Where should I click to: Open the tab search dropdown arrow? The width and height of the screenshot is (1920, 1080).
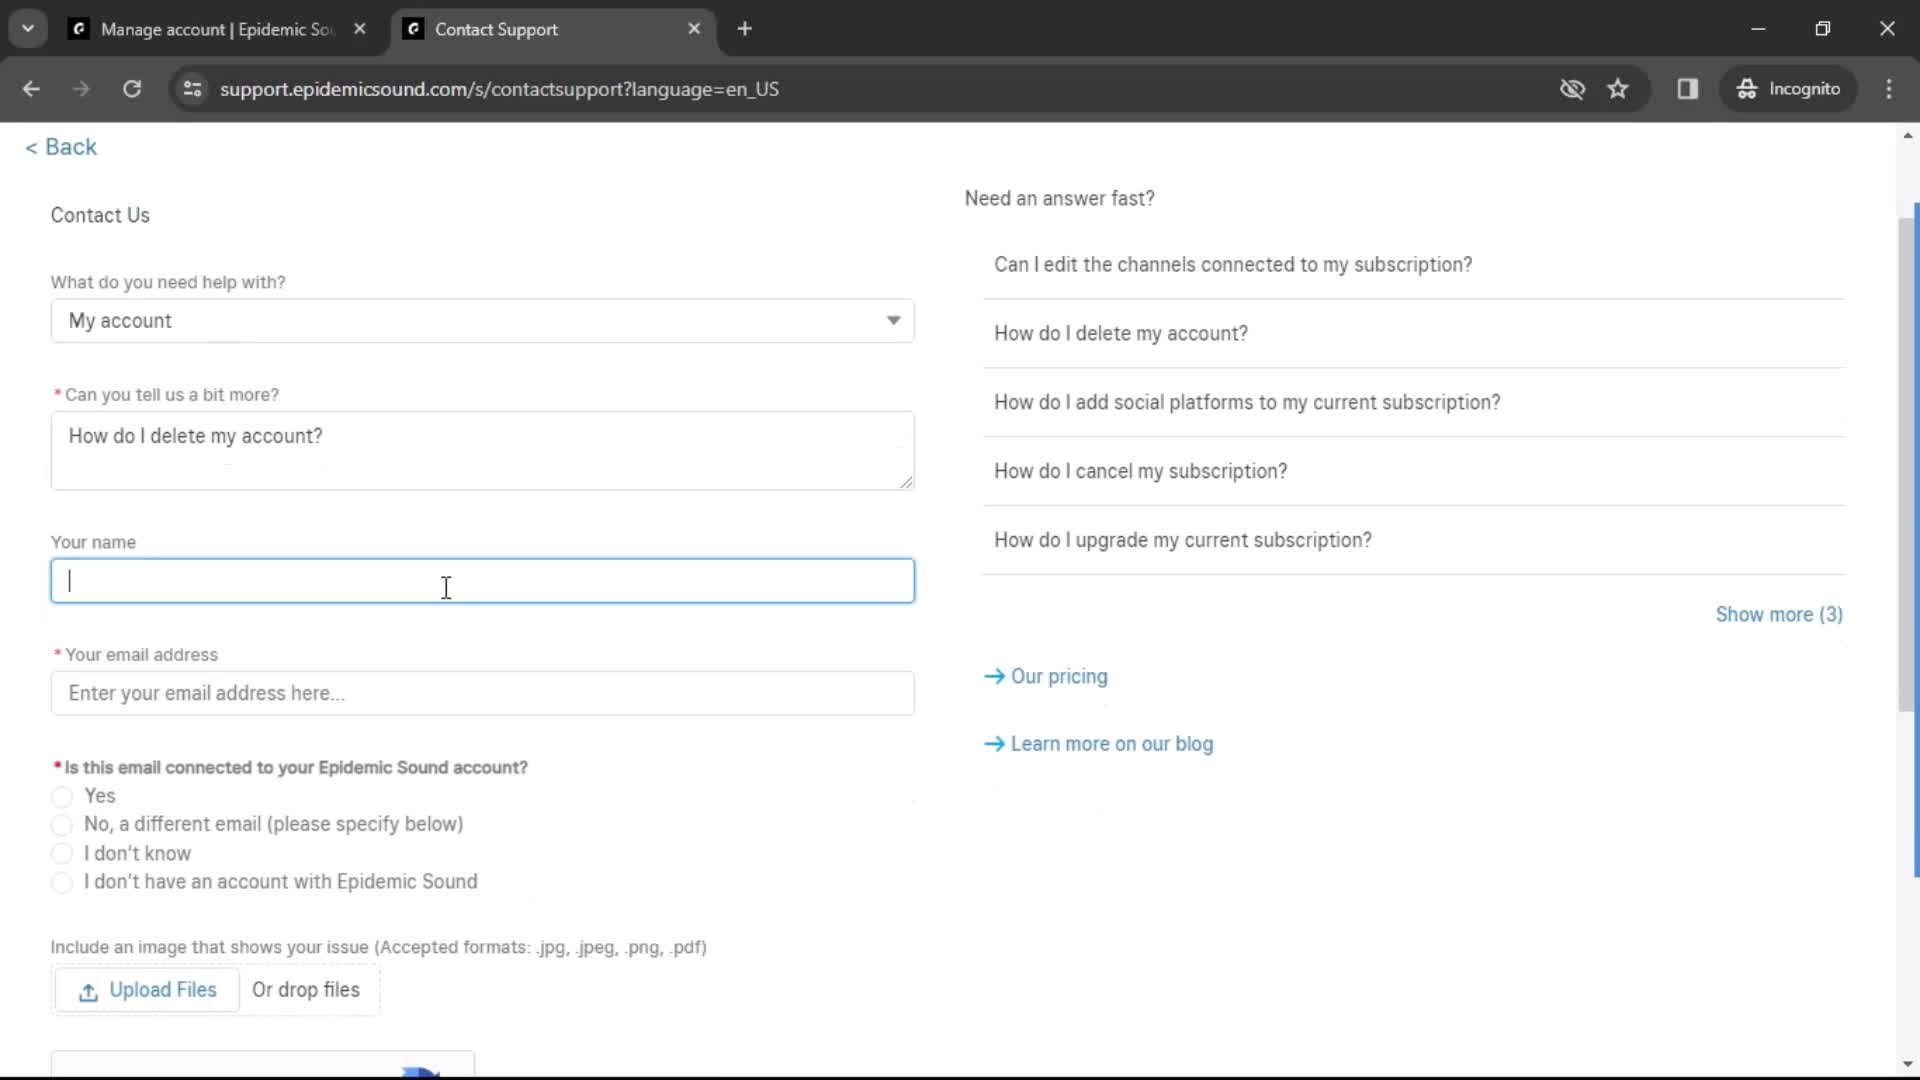coord(28,29)
